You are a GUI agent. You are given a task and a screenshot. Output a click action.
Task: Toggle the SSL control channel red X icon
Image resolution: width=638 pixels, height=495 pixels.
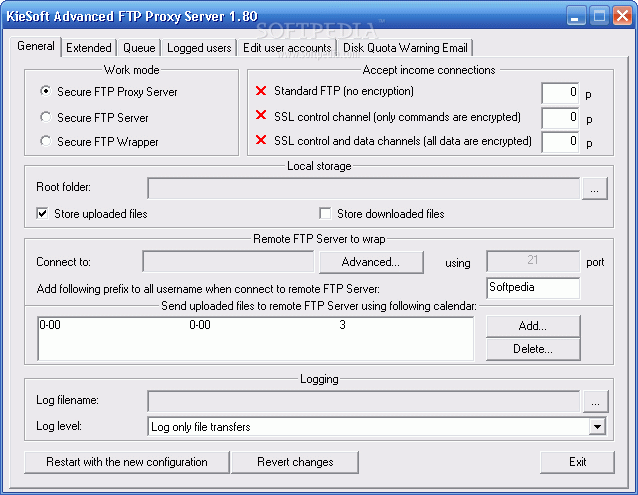click(x=261, y=116)
